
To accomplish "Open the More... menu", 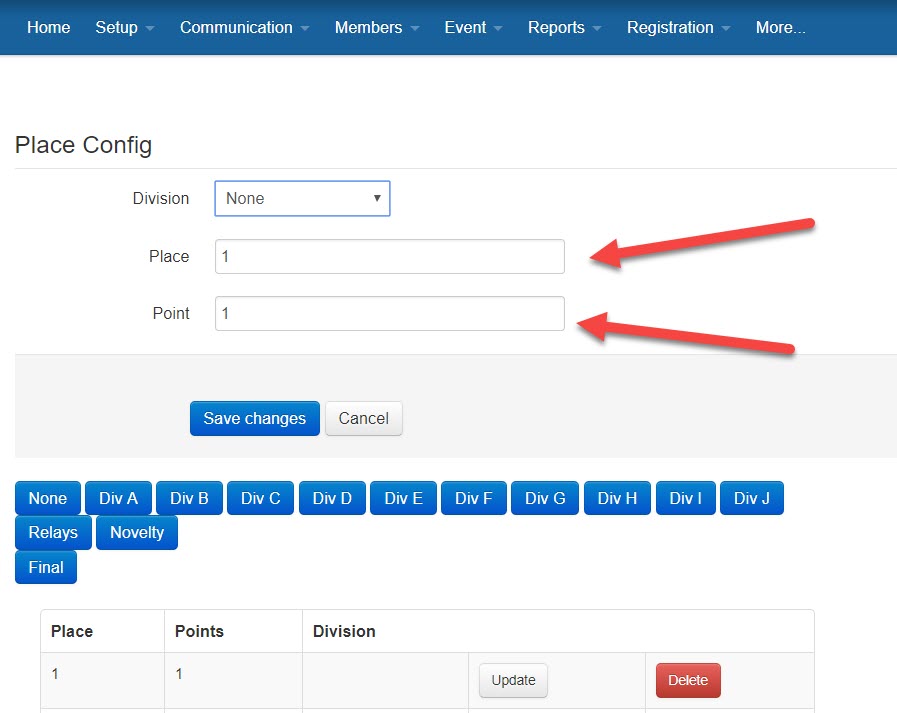I will coord(780,27).
